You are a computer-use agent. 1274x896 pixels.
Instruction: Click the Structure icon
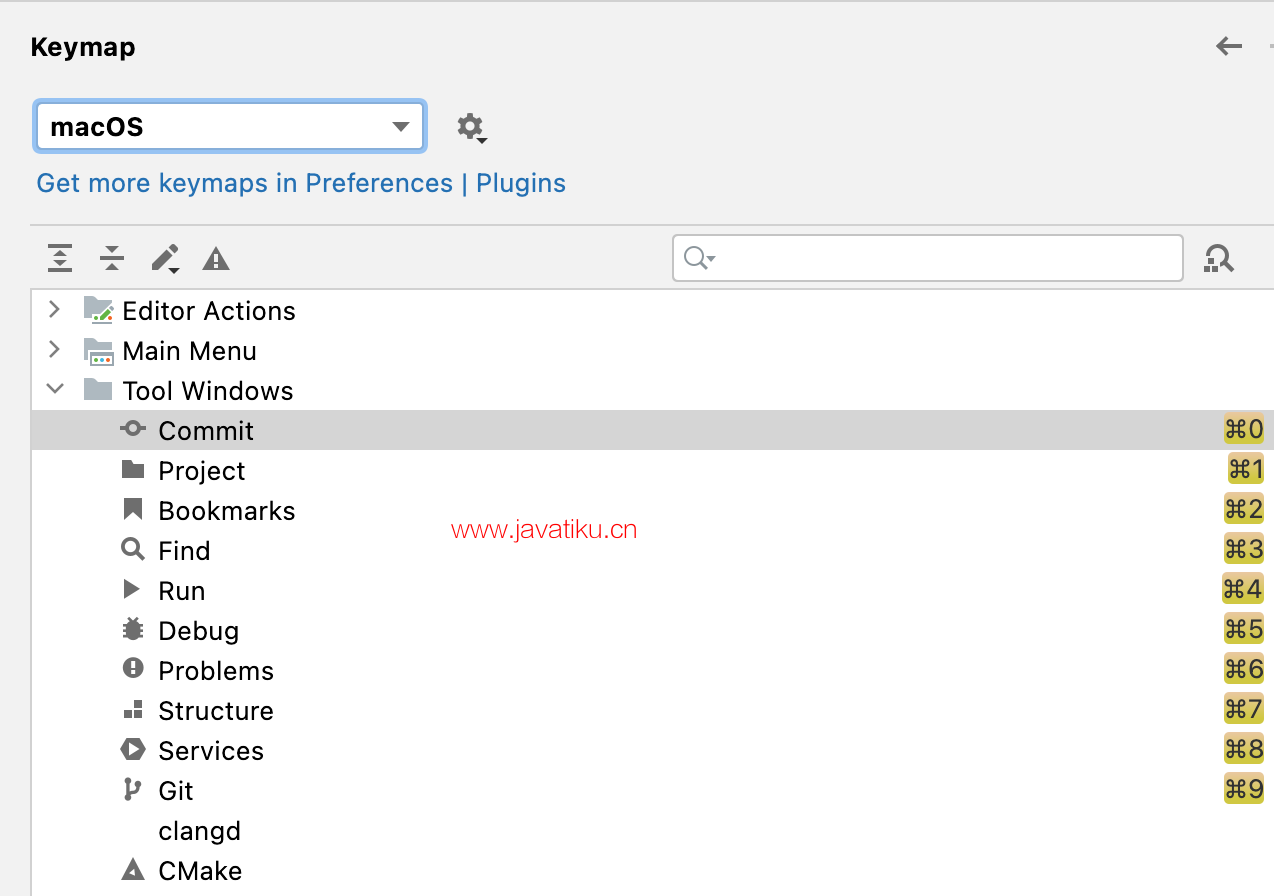pos(133,709)
